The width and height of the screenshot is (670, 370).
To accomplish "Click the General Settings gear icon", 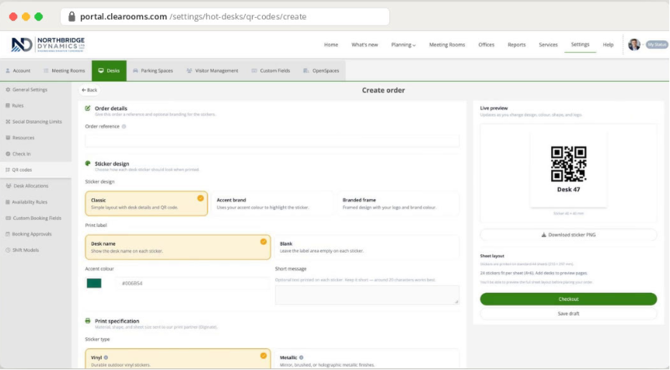I will tap(8, 90).
